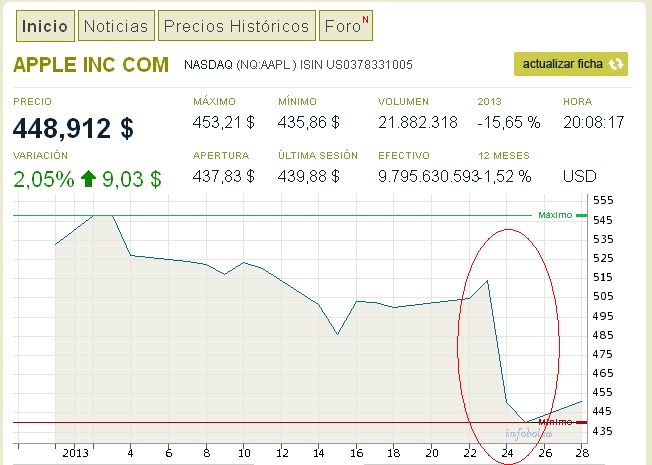Screen dimensions: 652x465
Task: Open the Precios Históricos tab
Action: pyautogui.click(x=237, y=26)
